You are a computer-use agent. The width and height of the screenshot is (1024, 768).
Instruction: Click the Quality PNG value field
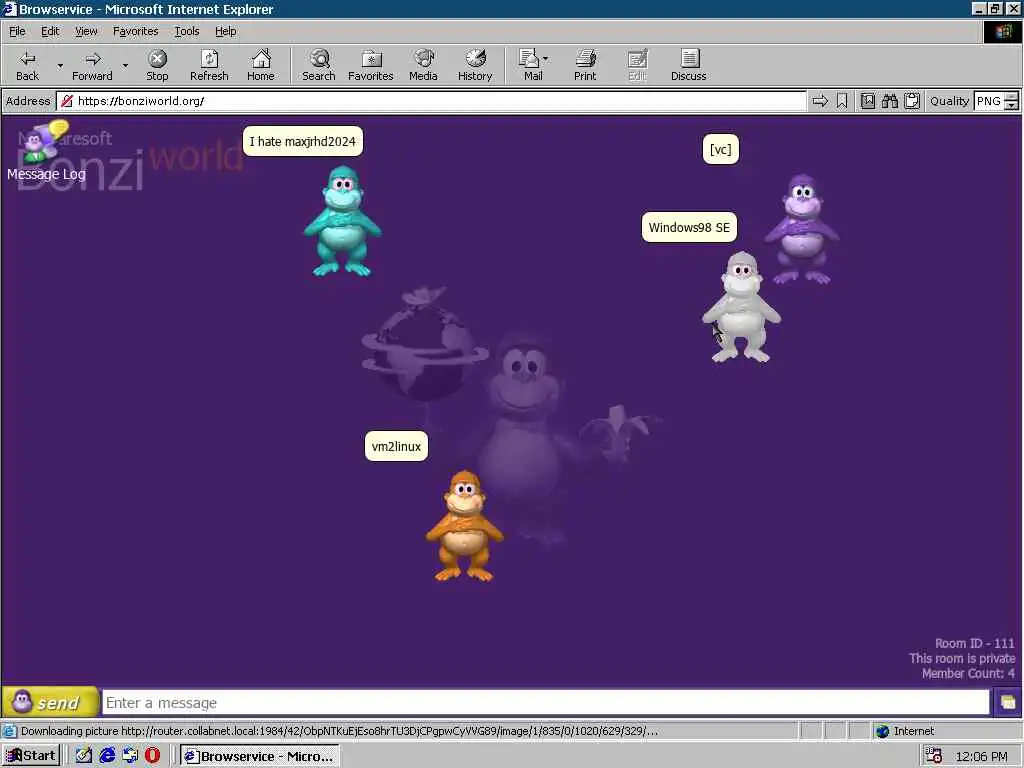click(x=989, y=101)
